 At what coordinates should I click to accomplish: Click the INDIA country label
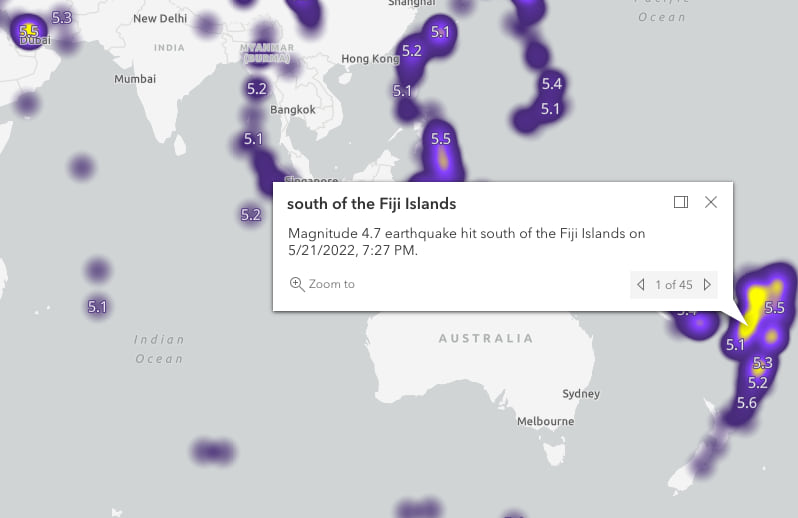pyautogui.click(x=169, y=48)
